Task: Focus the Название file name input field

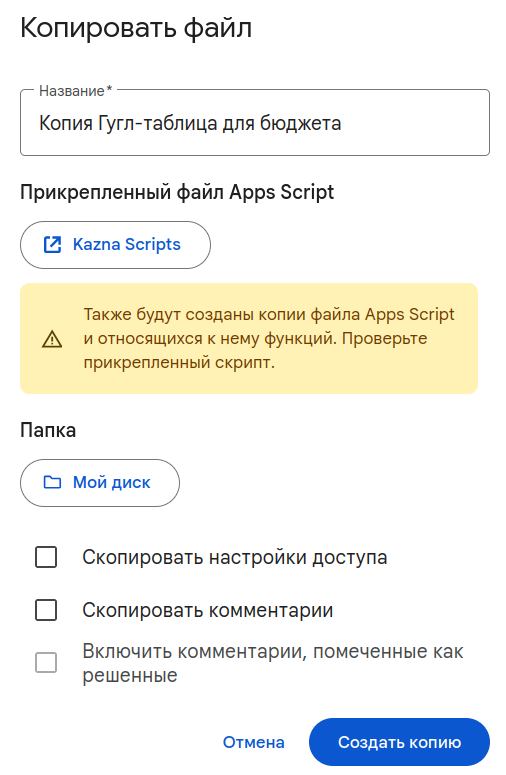Action: click(255, 123)
